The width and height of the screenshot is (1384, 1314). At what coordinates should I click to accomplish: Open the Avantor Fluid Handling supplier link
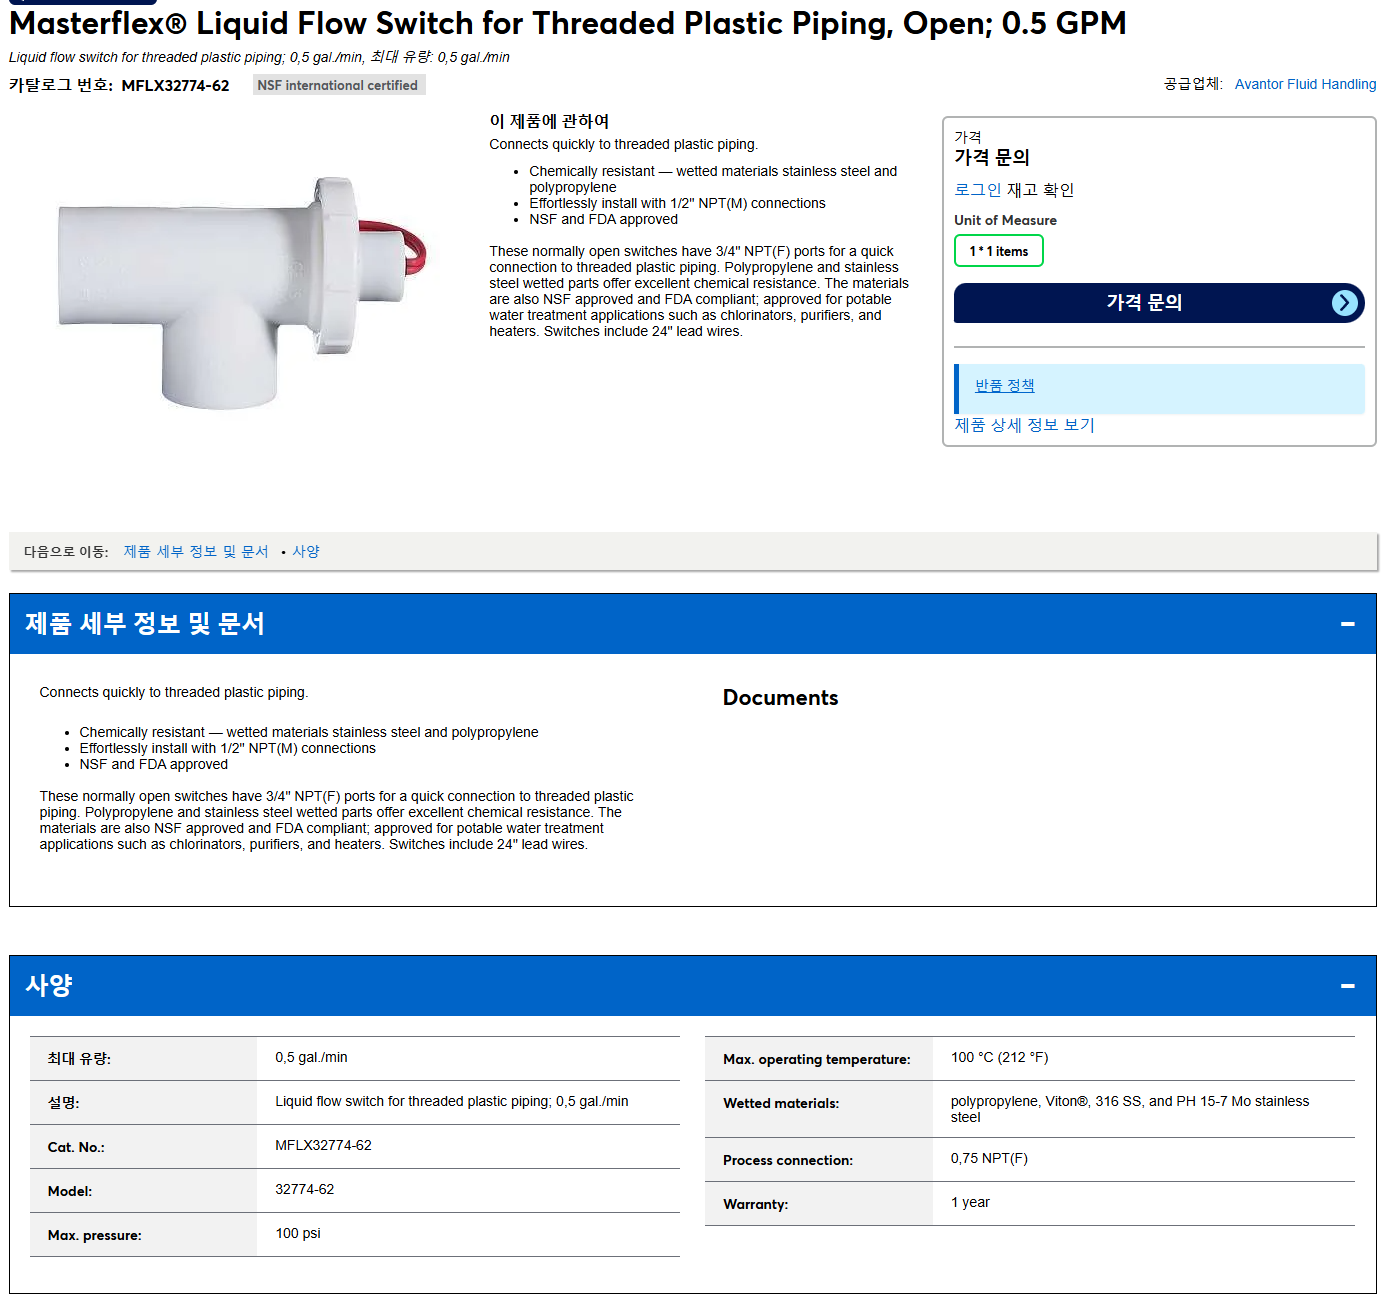1305,84
